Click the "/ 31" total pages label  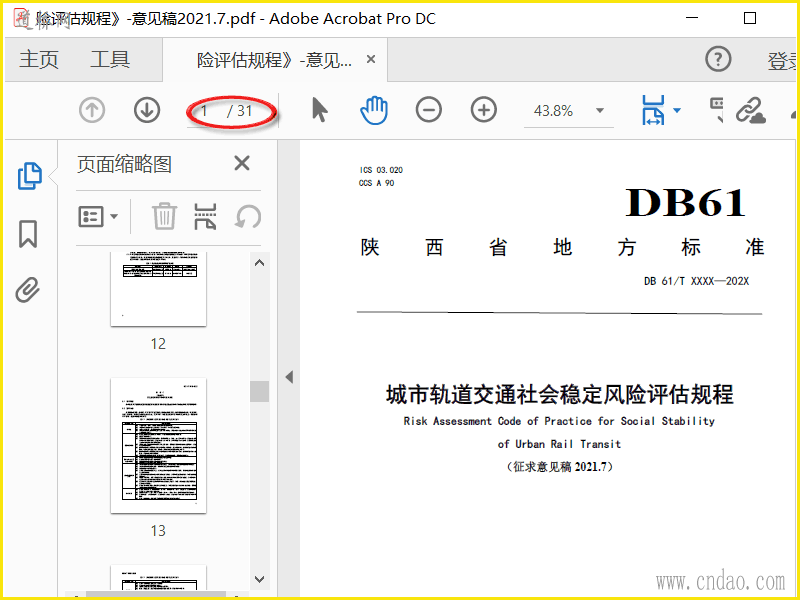[x=240, y=111]
